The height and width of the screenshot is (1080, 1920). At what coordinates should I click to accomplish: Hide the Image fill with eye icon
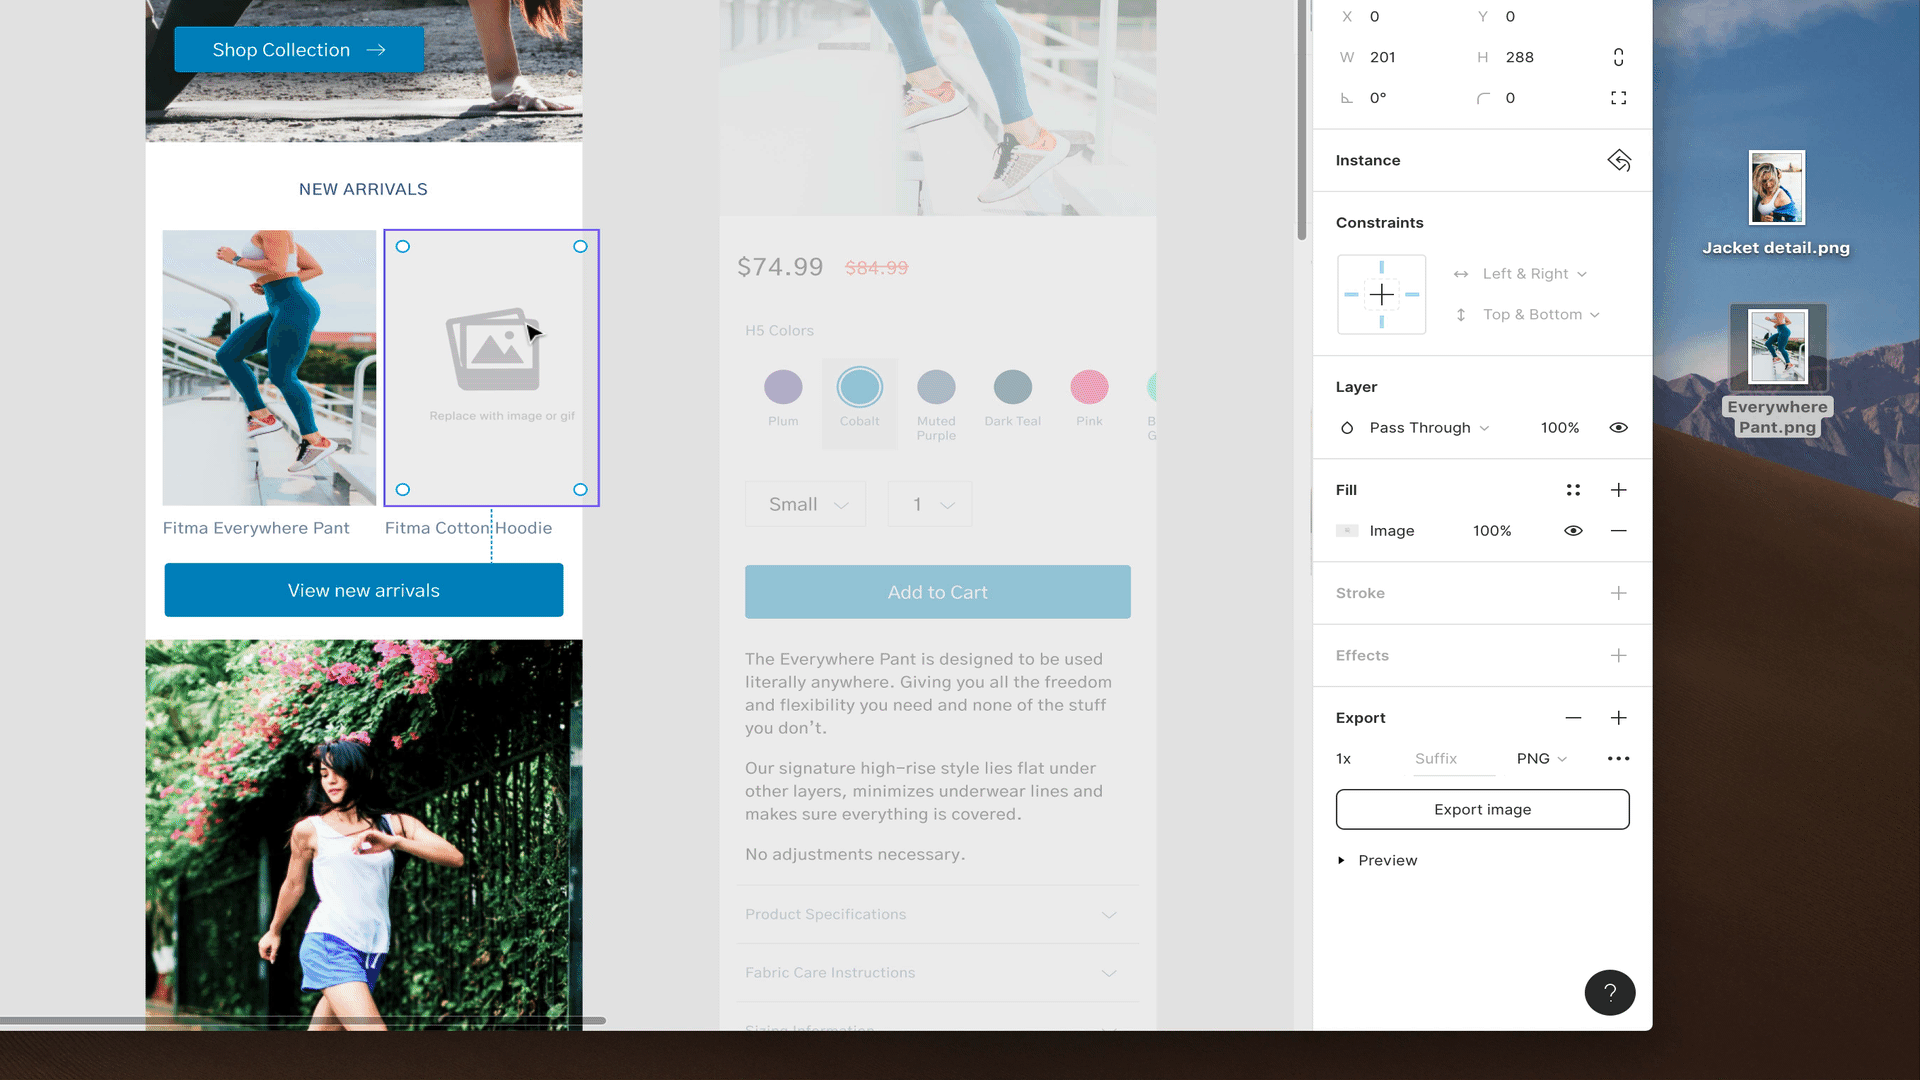pyautogui.click(x=1573, y=531)
